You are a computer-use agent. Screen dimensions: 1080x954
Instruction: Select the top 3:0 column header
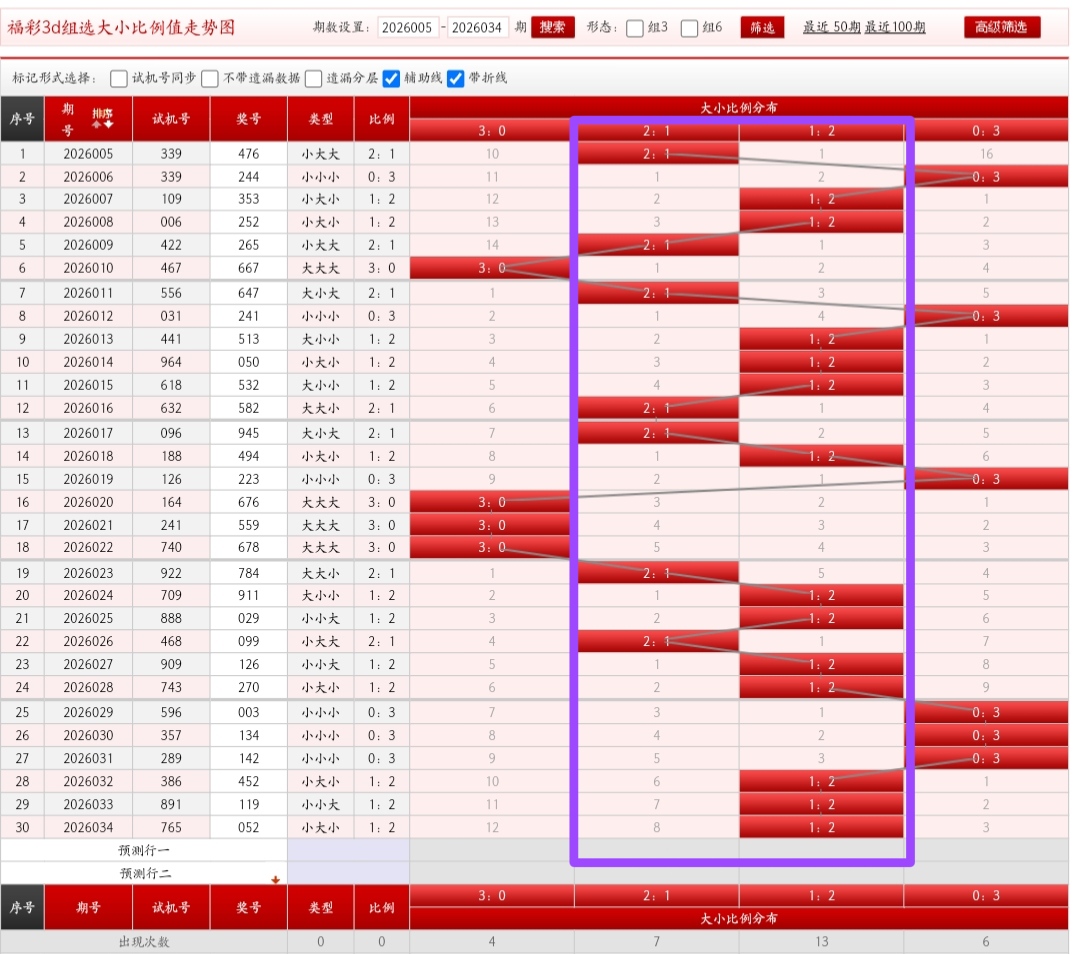pyautogui.click(x=491, y=130)
